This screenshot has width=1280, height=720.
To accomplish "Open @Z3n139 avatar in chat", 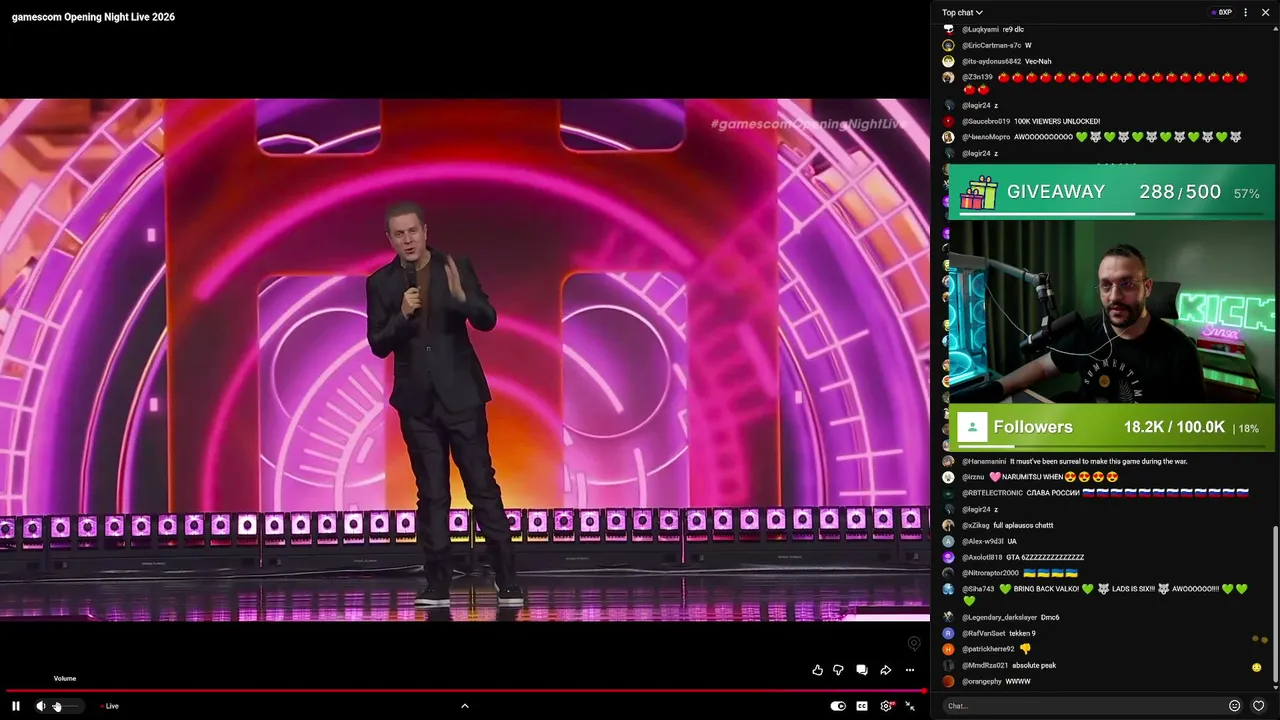I will tap(948, 77).
